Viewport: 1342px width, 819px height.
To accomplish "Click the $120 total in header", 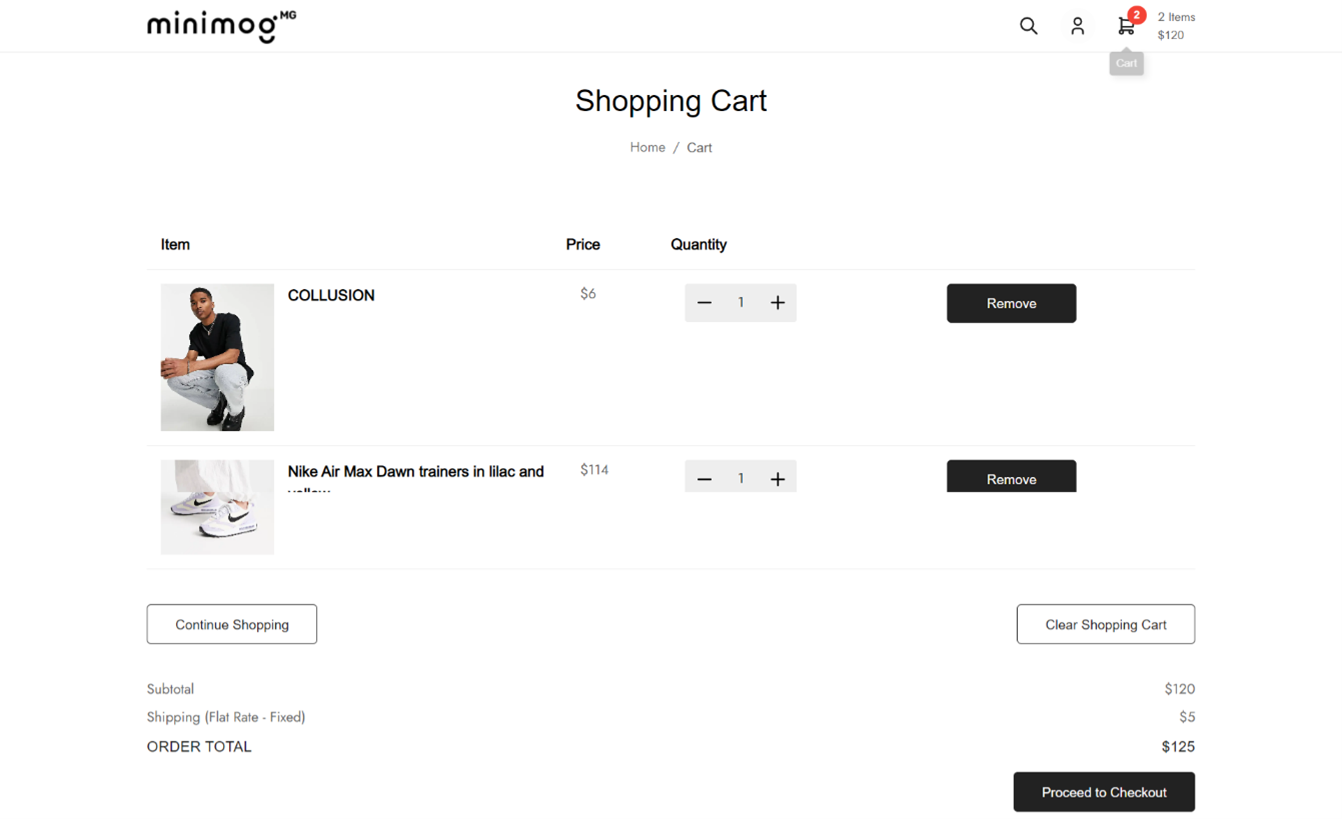I will coord(1171,35).
